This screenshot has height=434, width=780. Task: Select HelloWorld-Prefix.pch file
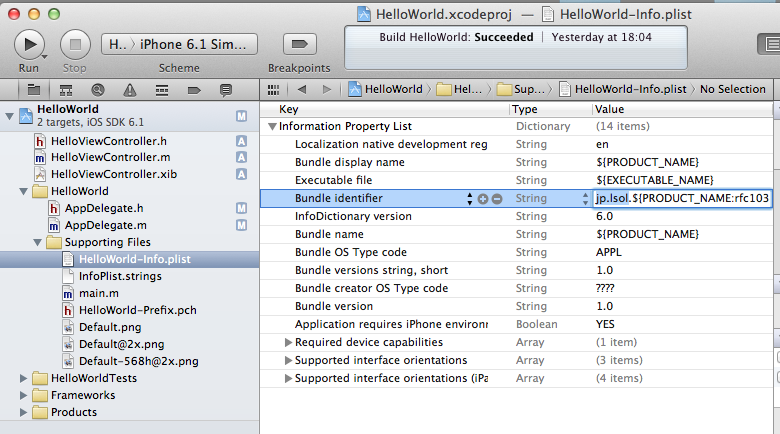tap(137, 311)
